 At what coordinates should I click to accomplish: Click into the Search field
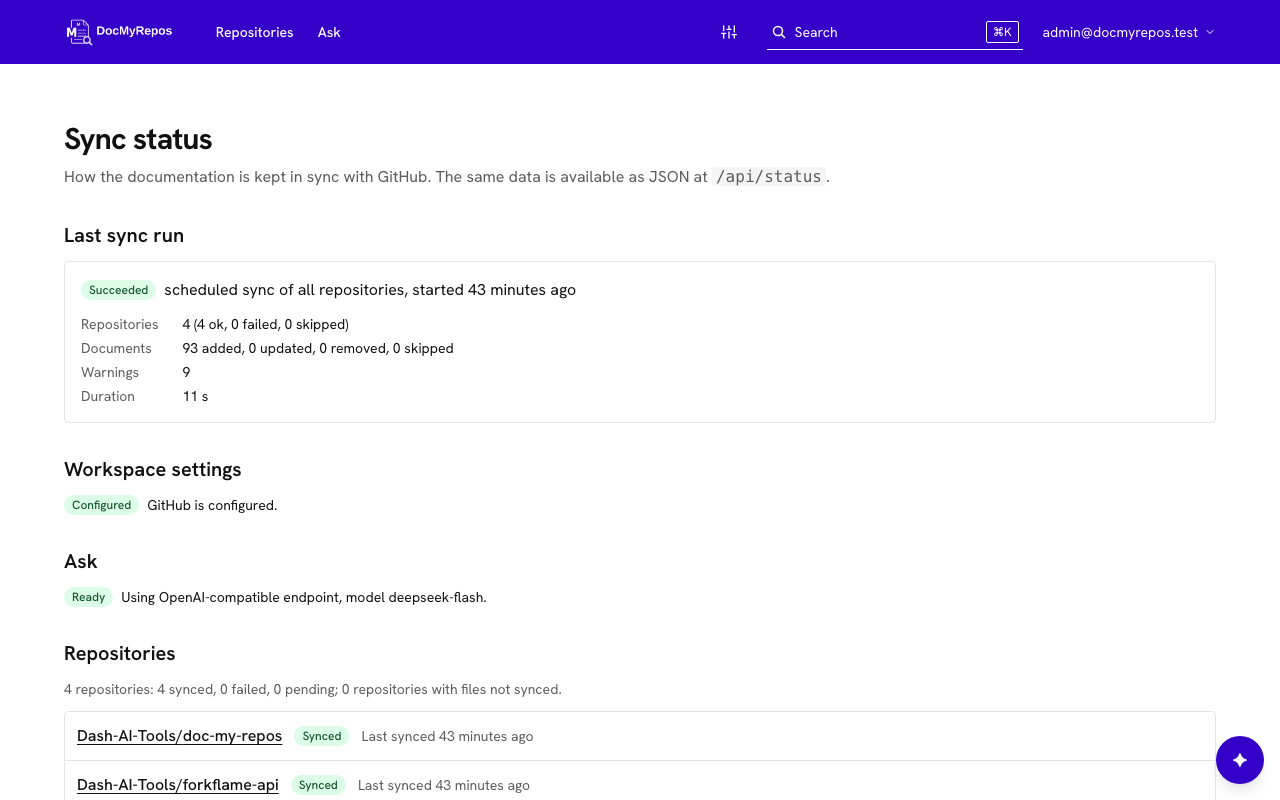pos(895,32)
